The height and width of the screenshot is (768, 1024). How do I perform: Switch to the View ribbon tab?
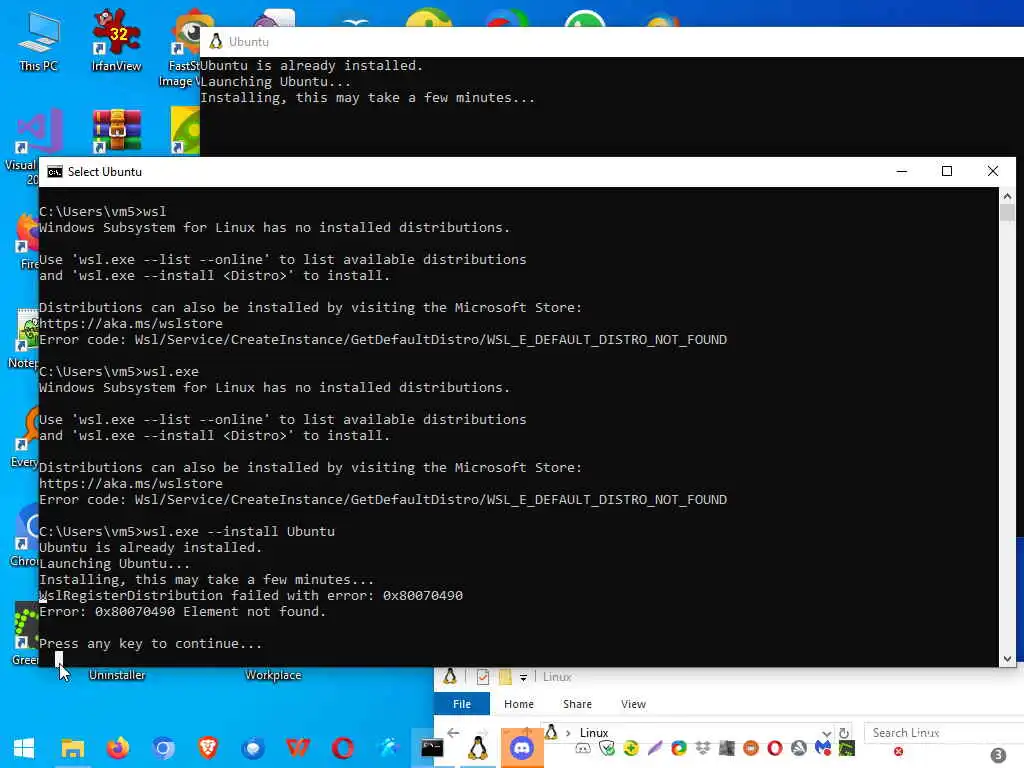point(633,704)
